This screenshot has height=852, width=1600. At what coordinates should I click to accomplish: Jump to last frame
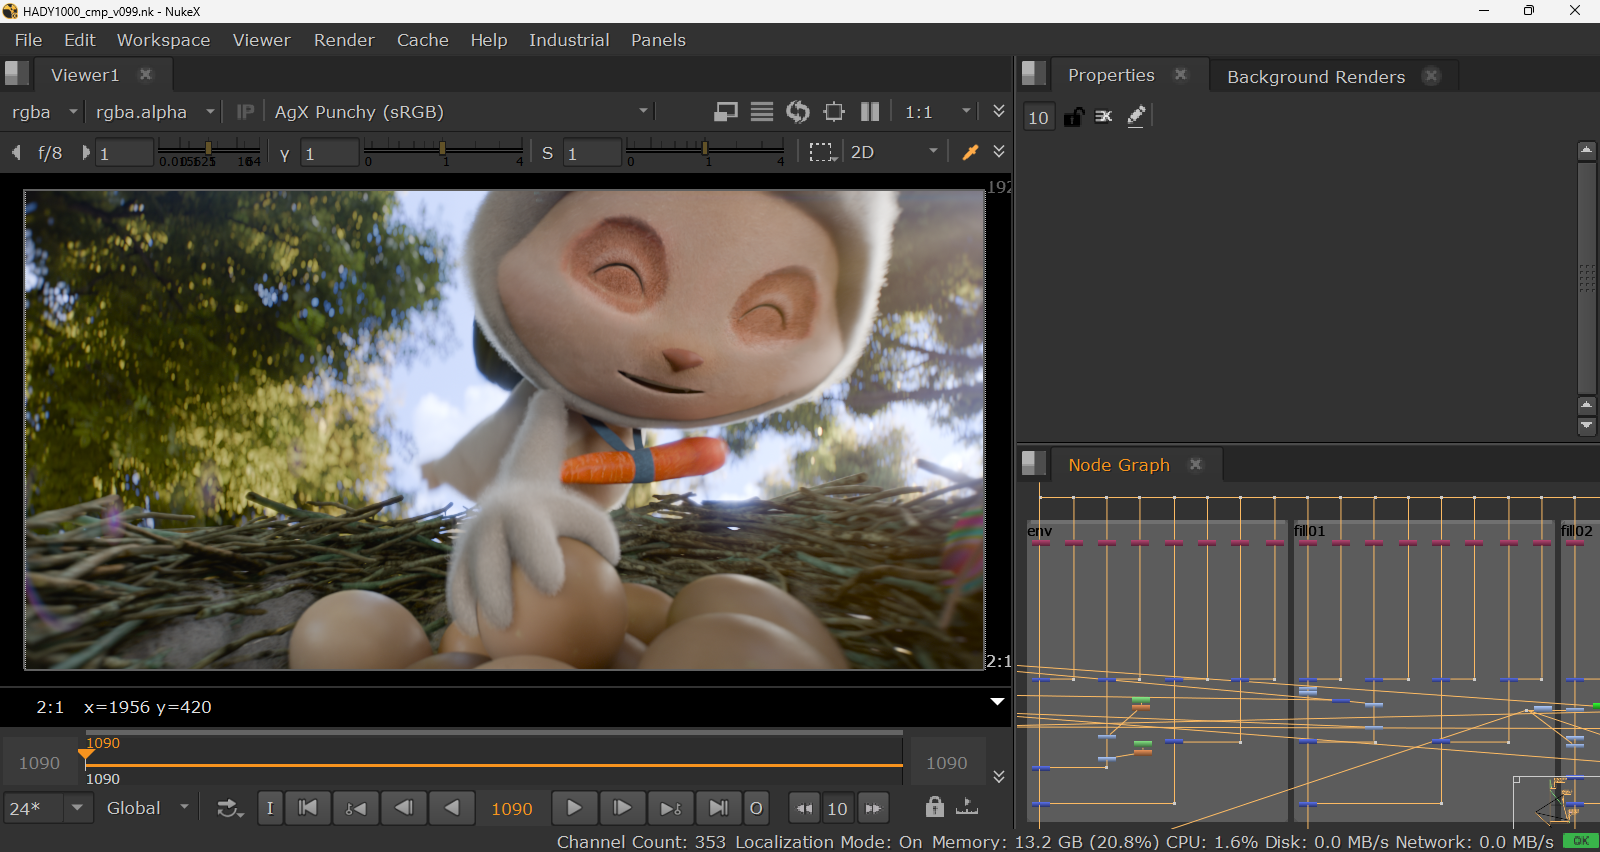[x=718, y=808]
